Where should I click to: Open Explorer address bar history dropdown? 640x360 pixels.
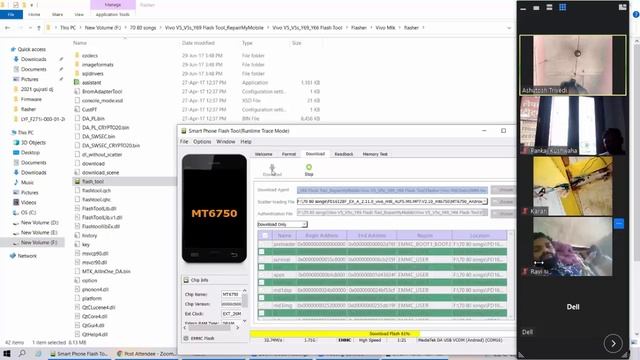pos(509,28)
